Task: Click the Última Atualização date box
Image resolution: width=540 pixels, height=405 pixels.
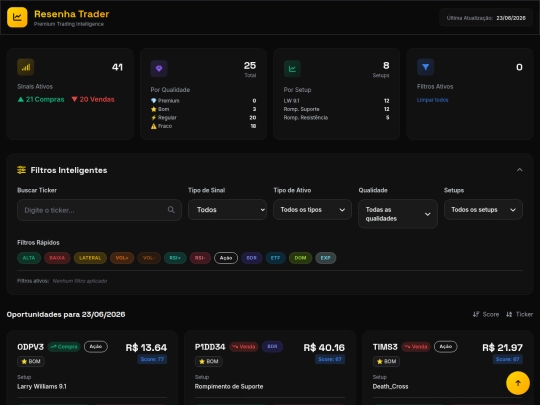Action: (486, 18)
